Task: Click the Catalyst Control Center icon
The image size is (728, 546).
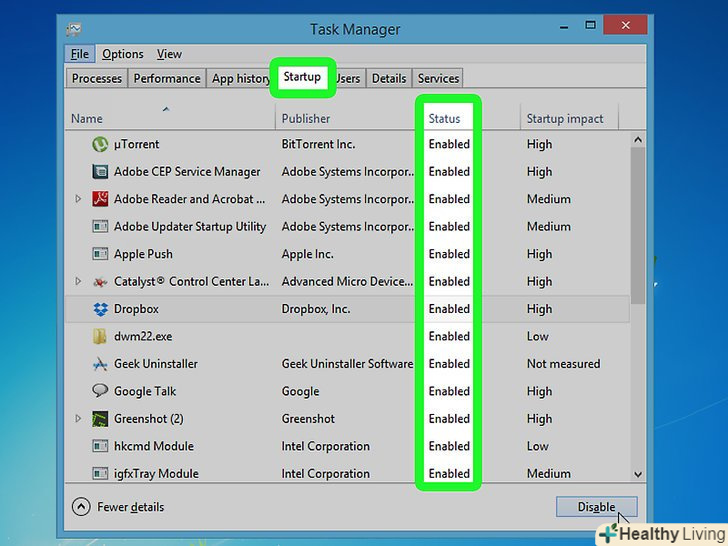Action: [100, 282]
